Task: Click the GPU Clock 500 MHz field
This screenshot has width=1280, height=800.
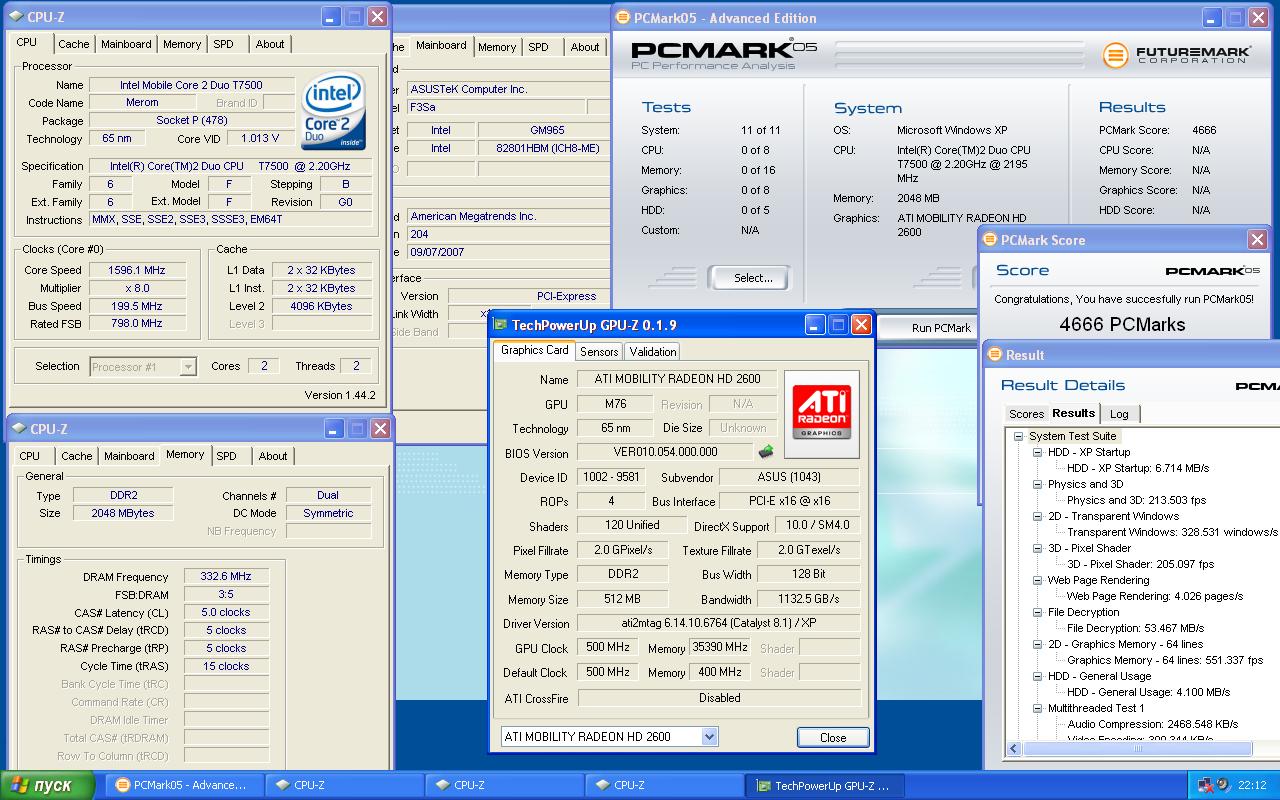Action: 608,648
